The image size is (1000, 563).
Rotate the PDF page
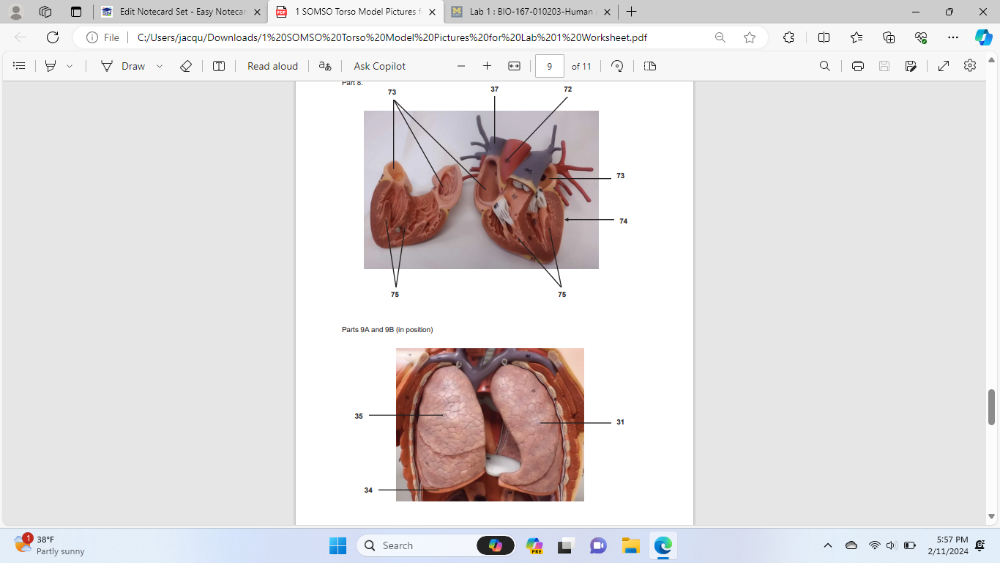[x=617, y=66]
